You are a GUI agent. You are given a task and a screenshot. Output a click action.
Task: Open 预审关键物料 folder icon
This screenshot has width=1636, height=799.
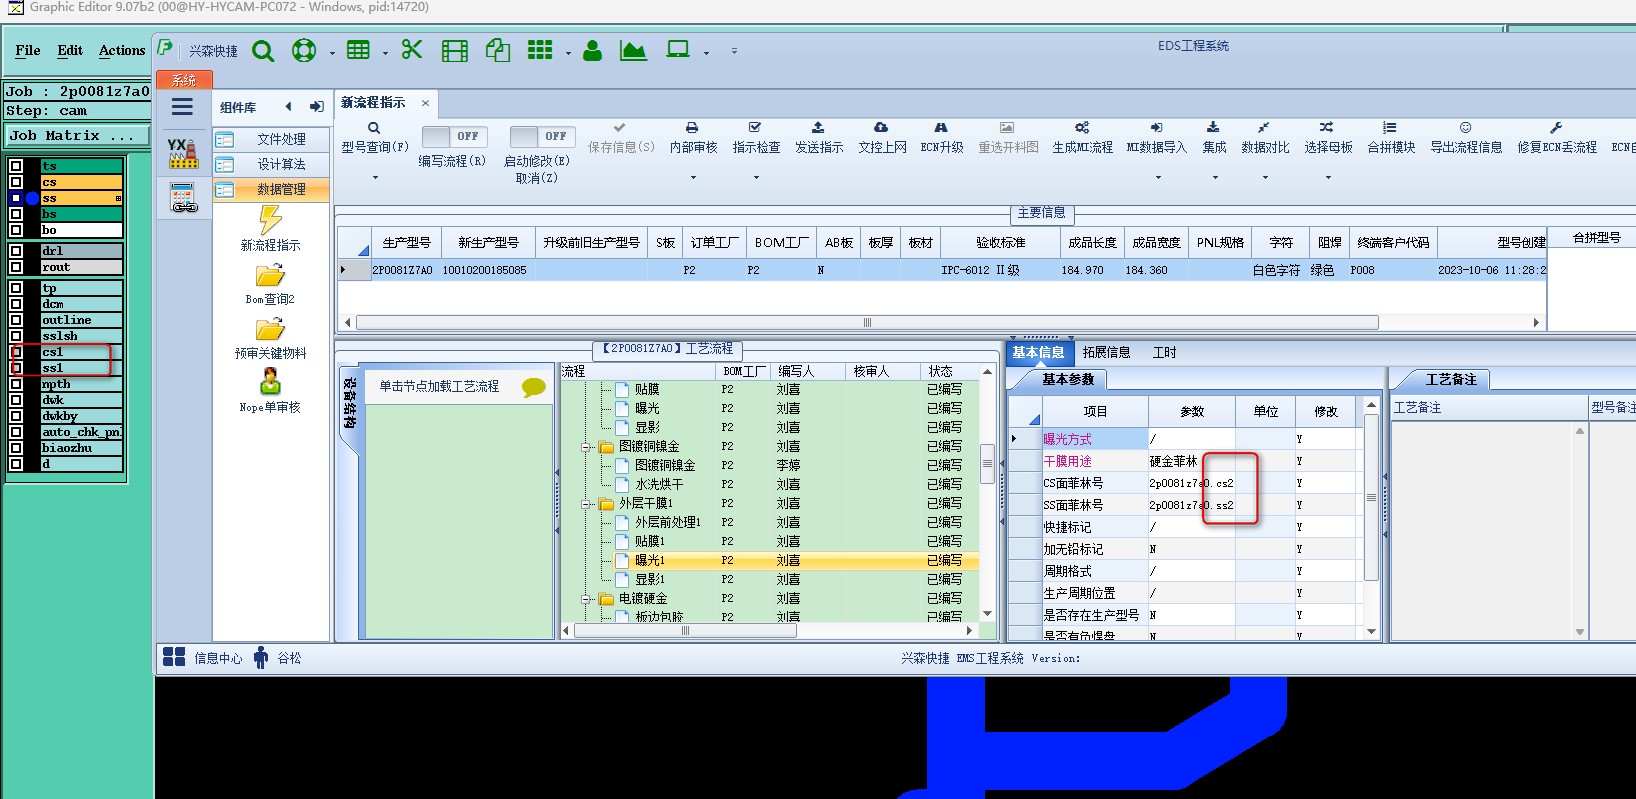(270, 329)
